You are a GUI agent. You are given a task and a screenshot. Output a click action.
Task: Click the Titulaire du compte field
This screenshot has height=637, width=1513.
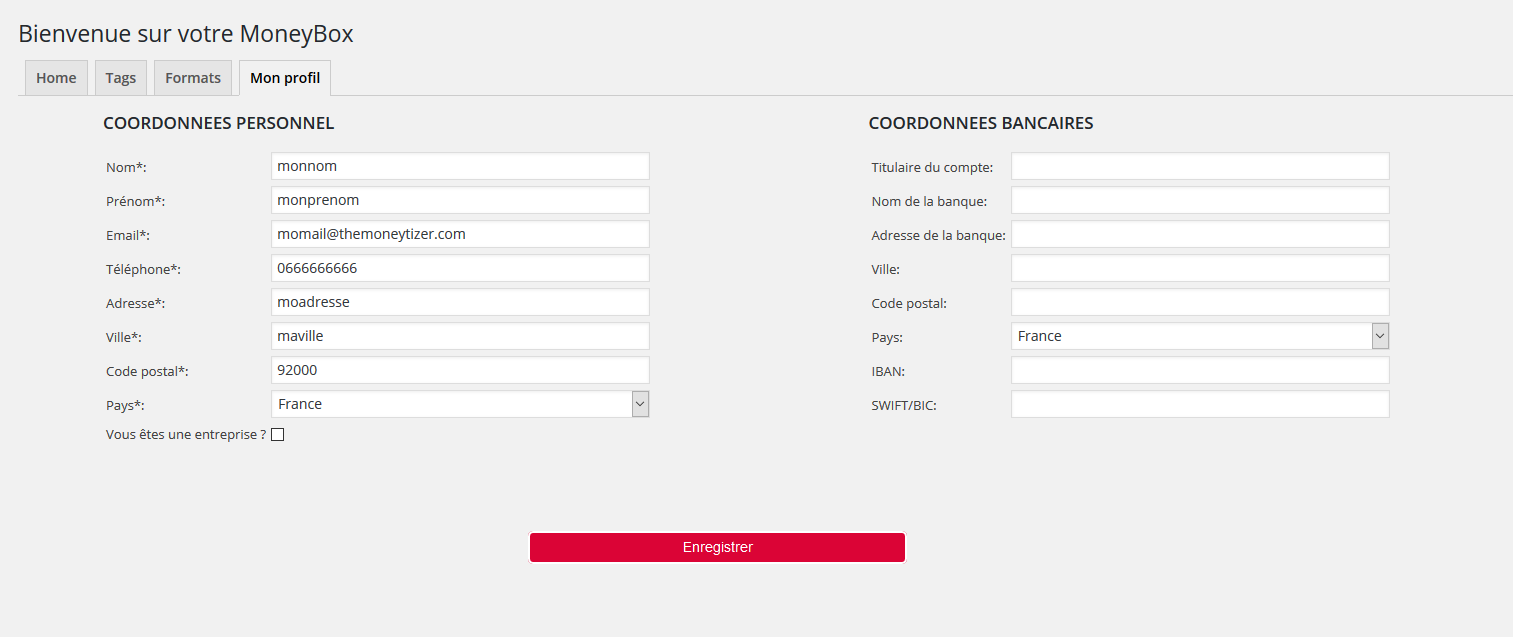(x=1200, y=166)
